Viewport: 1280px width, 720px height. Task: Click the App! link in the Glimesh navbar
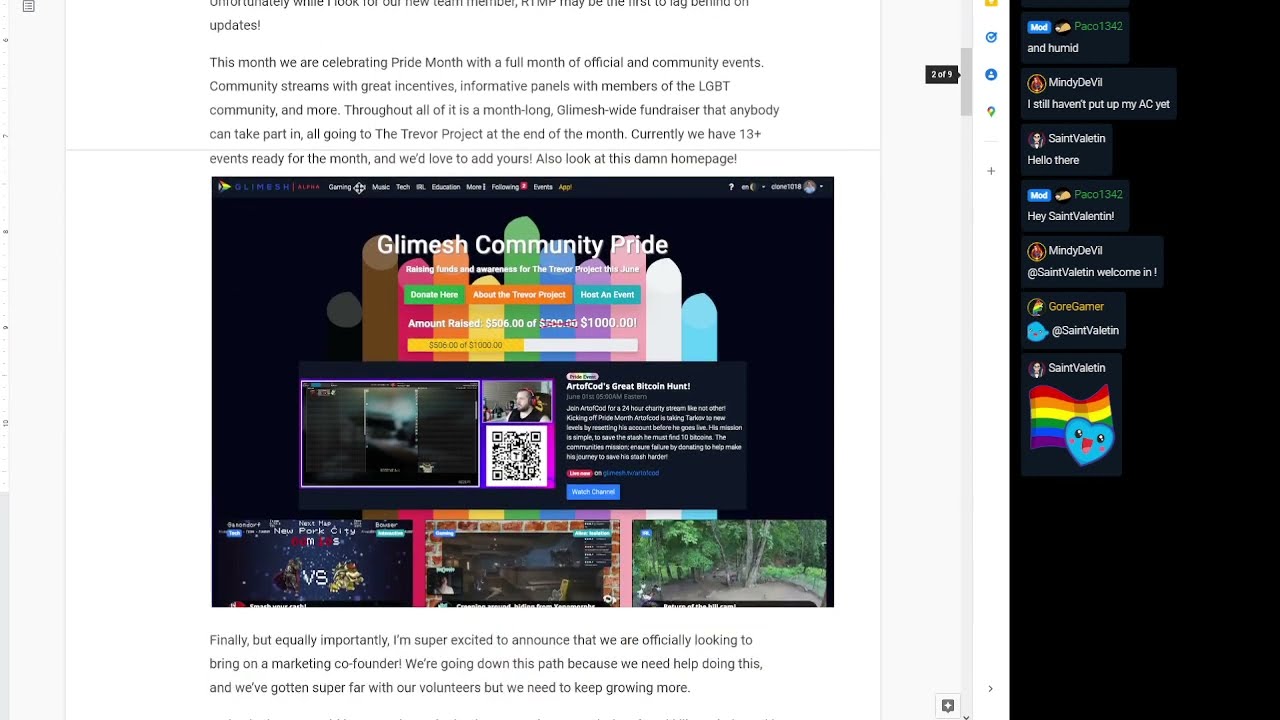click(x=565, y=187)
